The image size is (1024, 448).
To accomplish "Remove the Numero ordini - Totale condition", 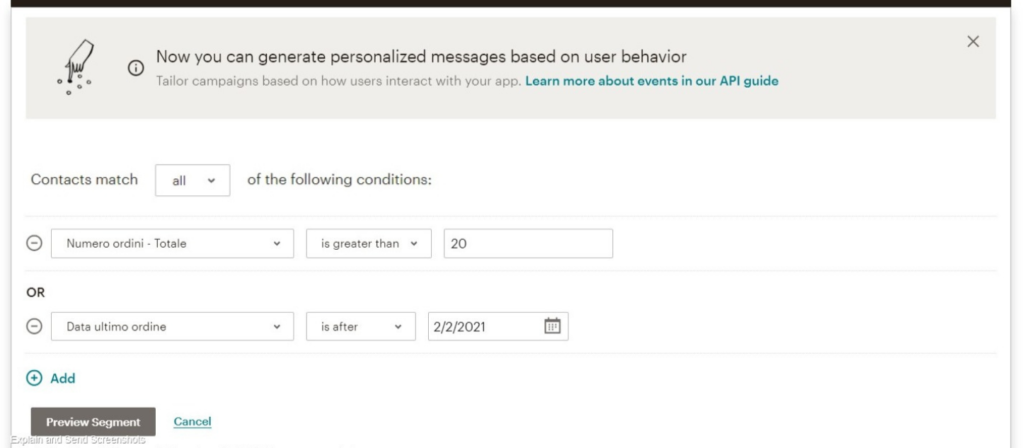I will pyautogui.click(x=34, y=244).
